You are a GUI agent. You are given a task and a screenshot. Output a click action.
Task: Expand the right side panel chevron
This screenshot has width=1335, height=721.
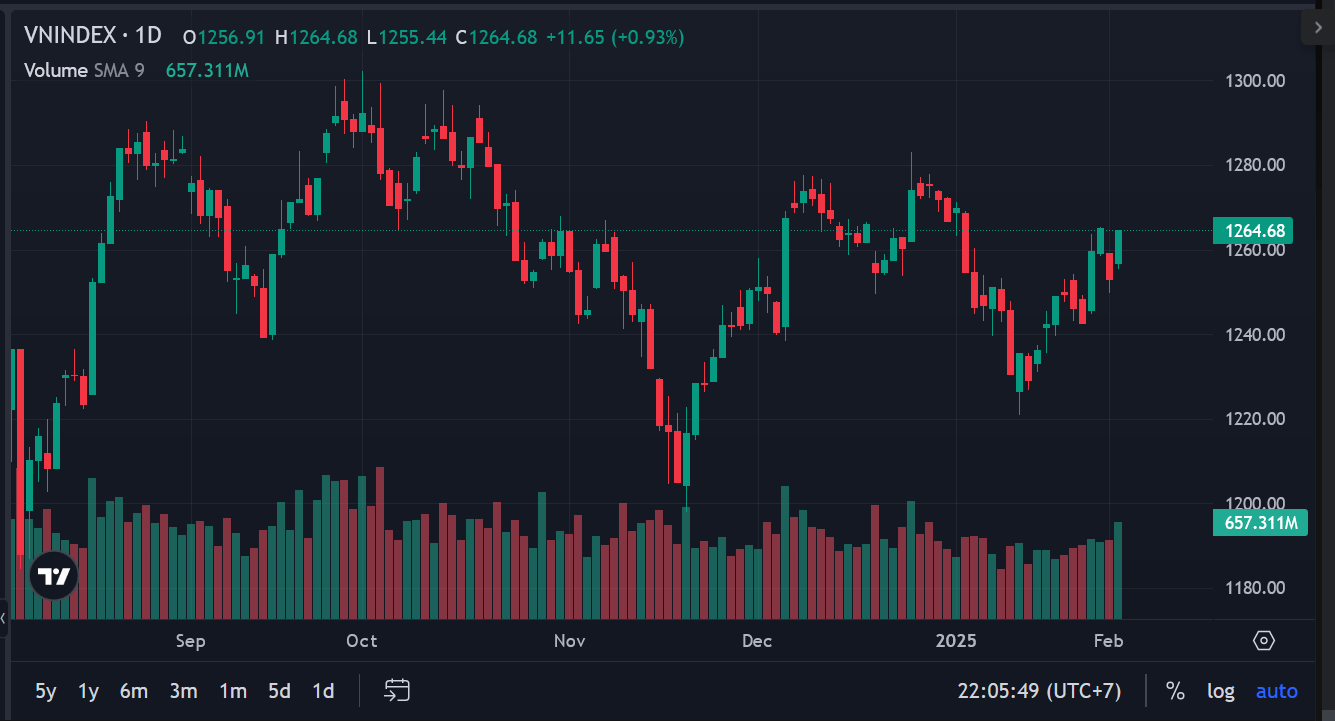pos(1317,28)
